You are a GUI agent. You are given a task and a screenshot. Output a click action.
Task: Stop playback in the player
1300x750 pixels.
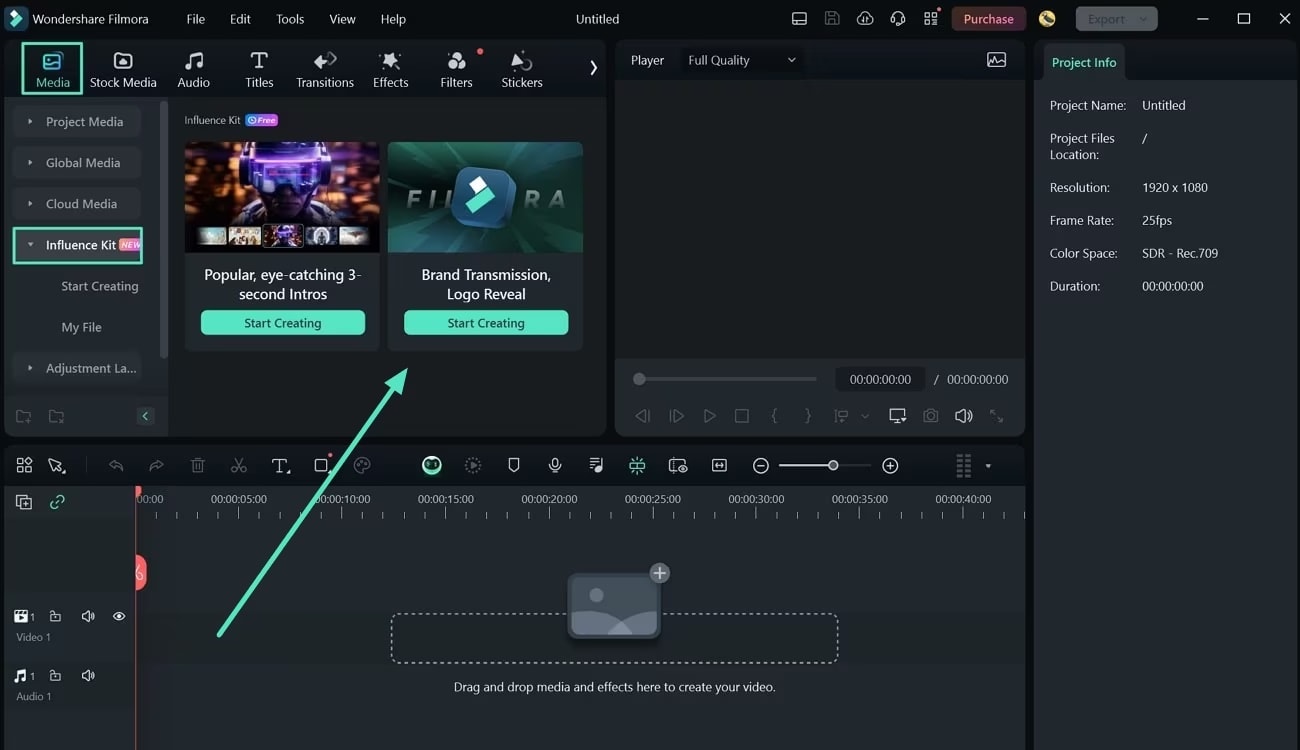(x=741, y=416)
